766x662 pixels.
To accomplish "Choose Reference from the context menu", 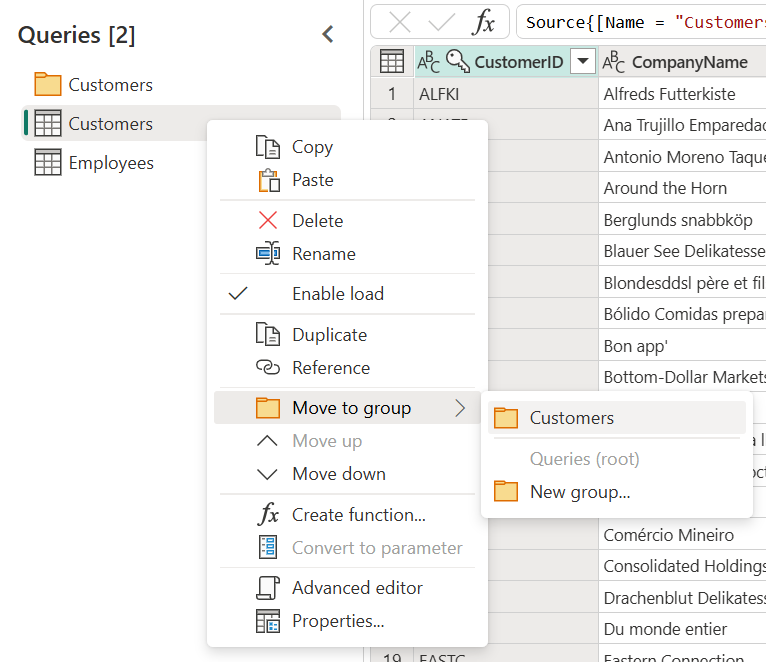I will 347,367.
